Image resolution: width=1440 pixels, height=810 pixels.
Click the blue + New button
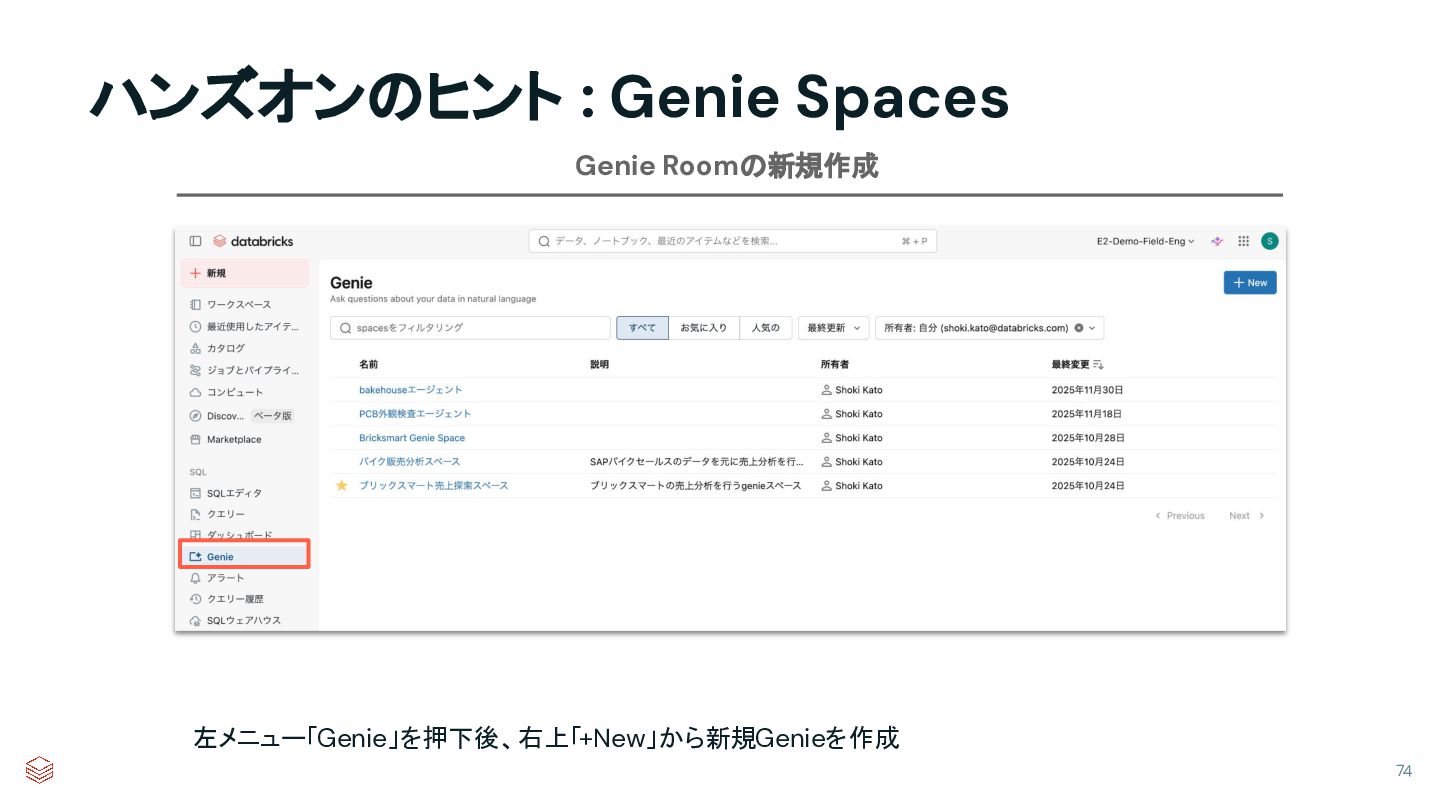(1250, 283)
